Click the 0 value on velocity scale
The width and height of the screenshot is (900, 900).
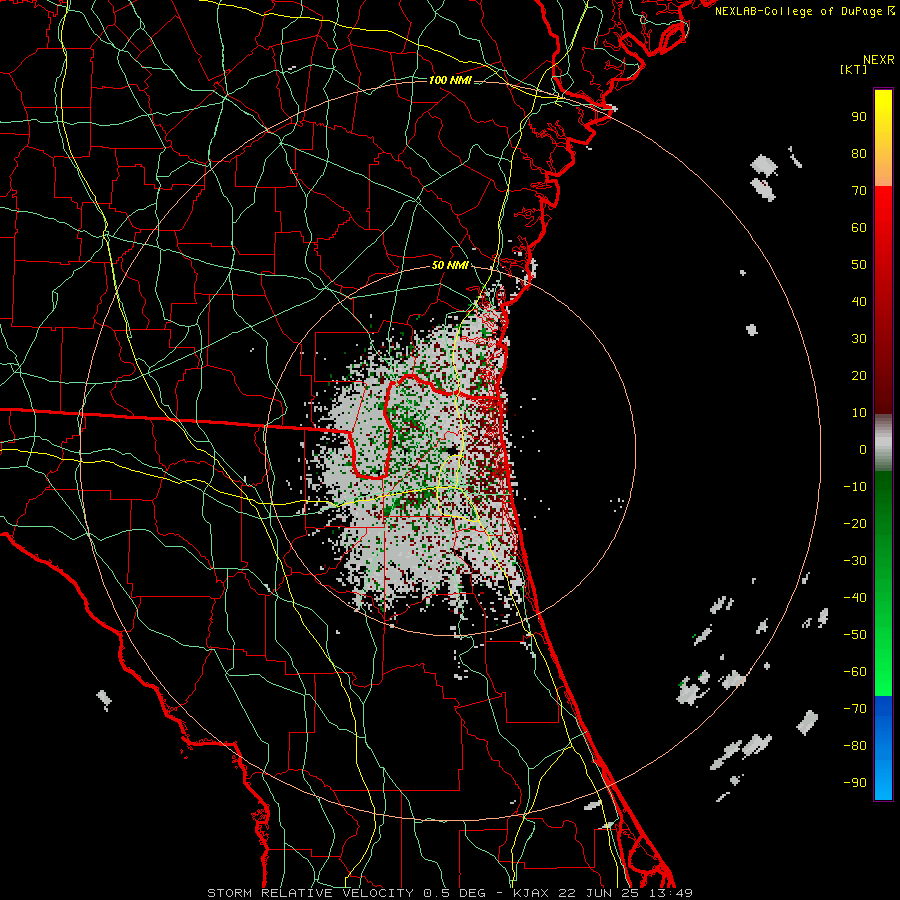[x=863, y=450]
